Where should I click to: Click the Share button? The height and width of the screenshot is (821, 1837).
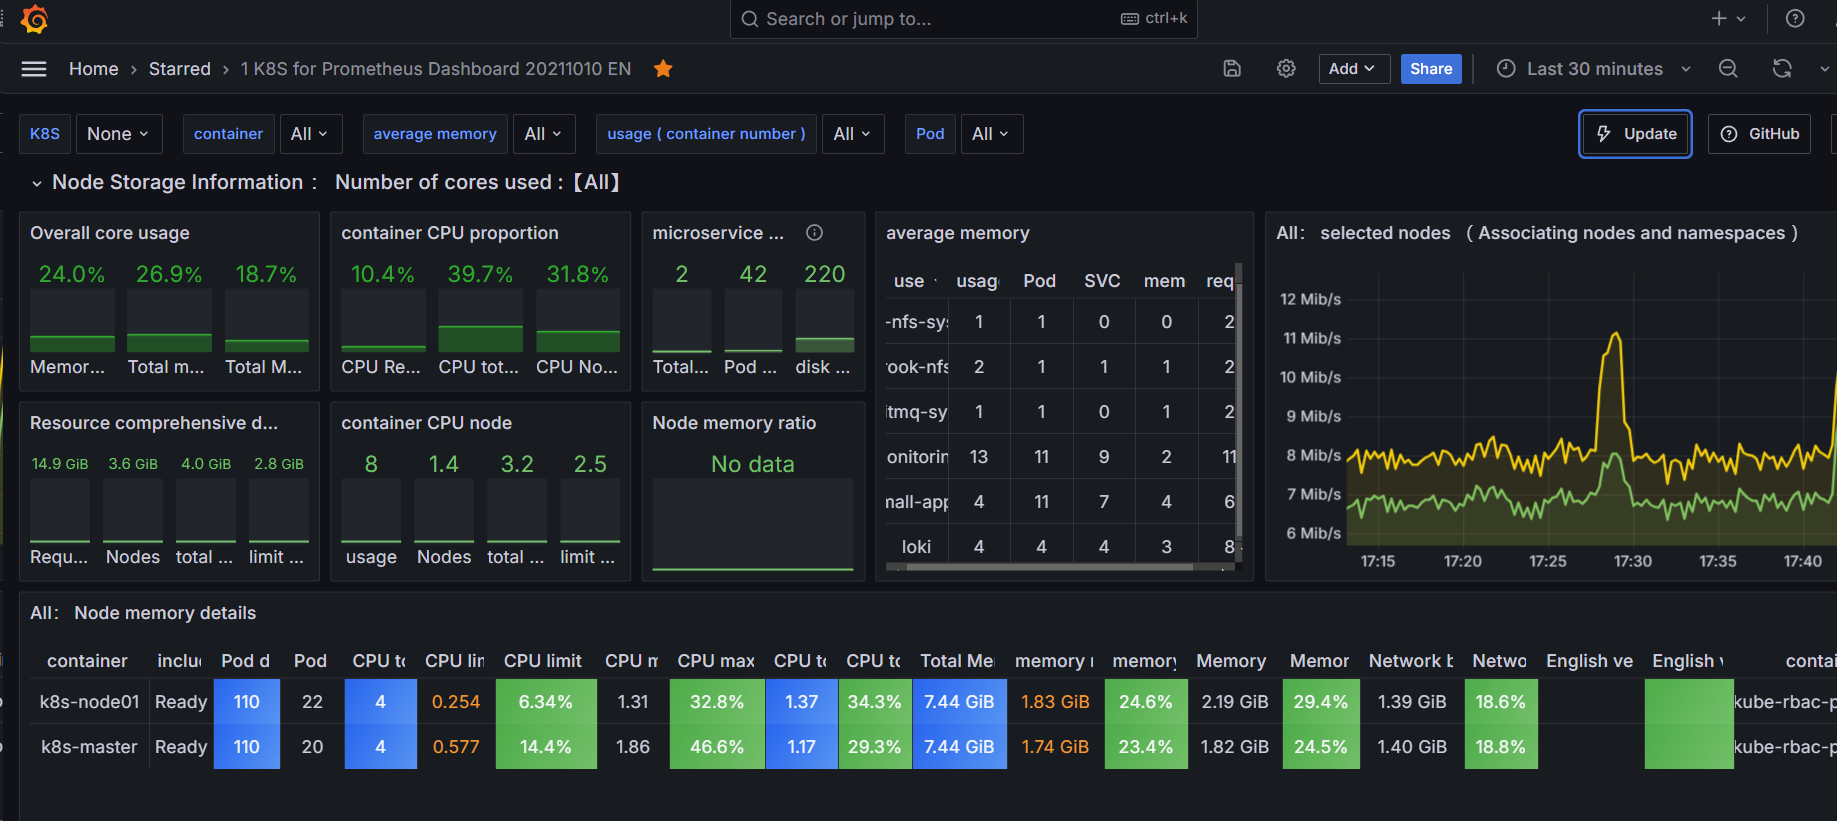pyautogui.click(x=1431, y=69)
